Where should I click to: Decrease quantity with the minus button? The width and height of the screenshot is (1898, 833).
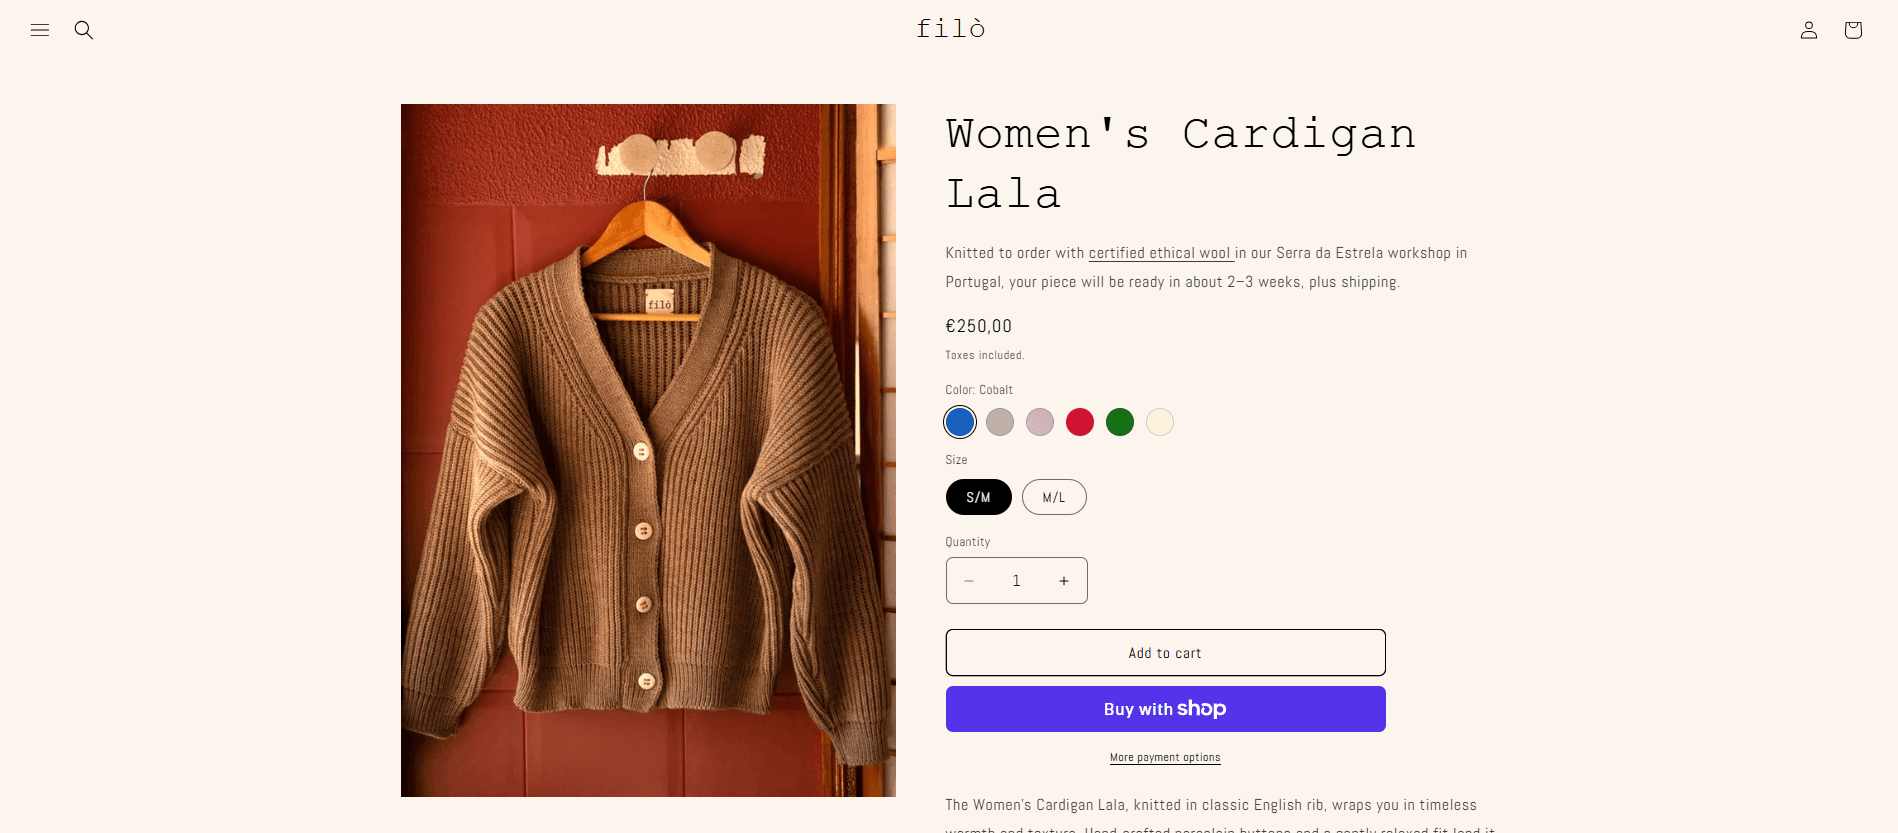969,581
